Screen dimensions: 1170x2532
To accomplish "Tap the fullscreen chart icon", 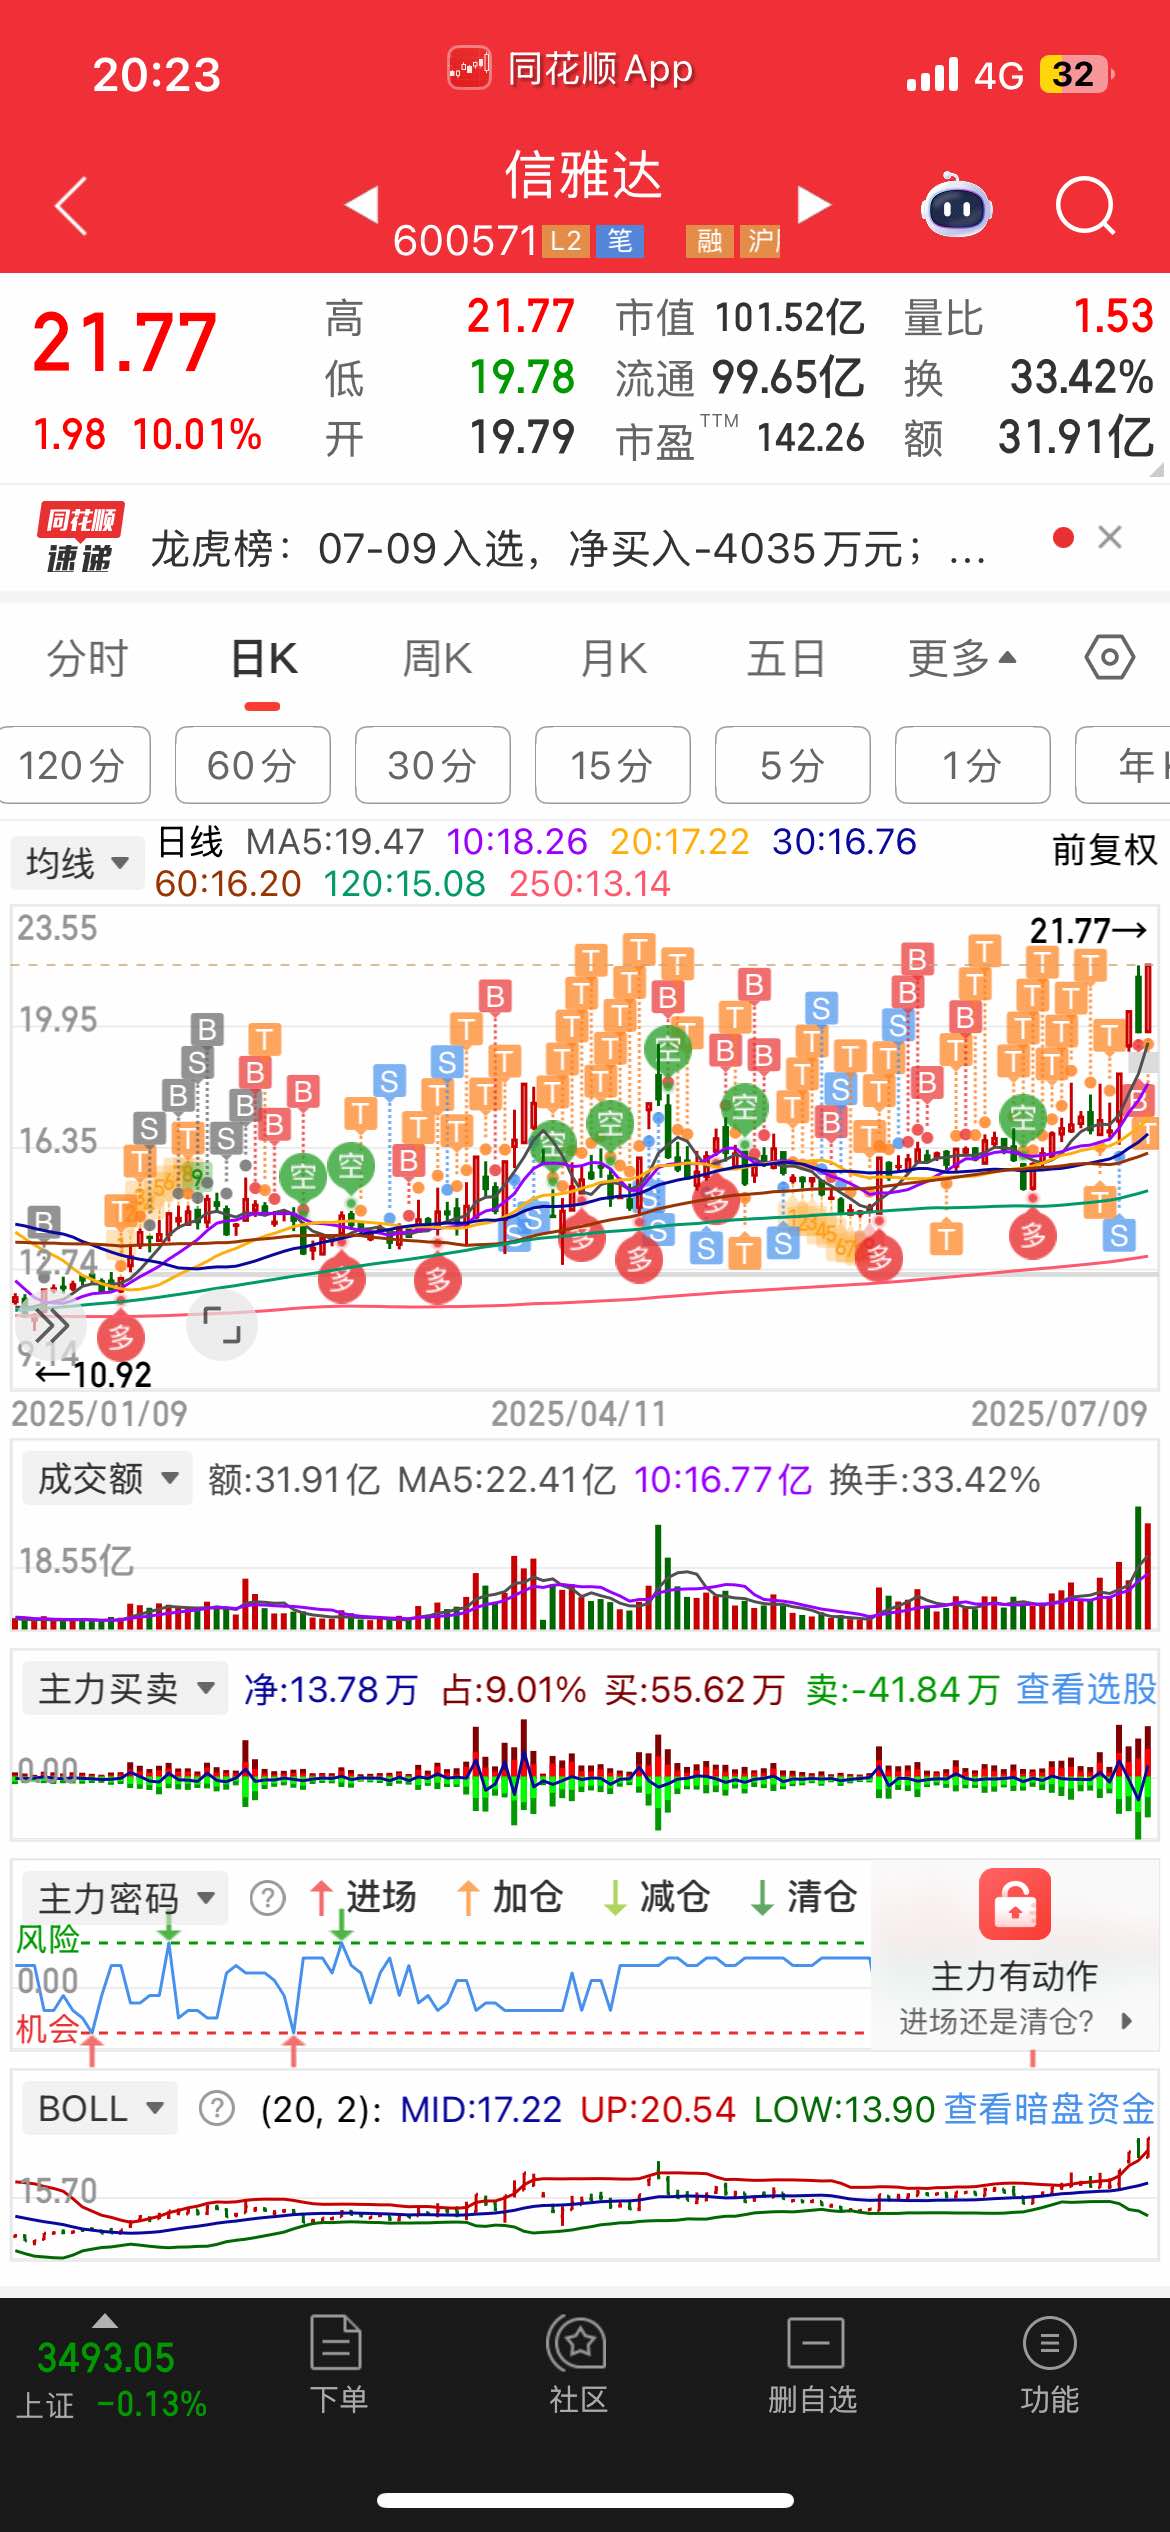I will [222, 1324].
